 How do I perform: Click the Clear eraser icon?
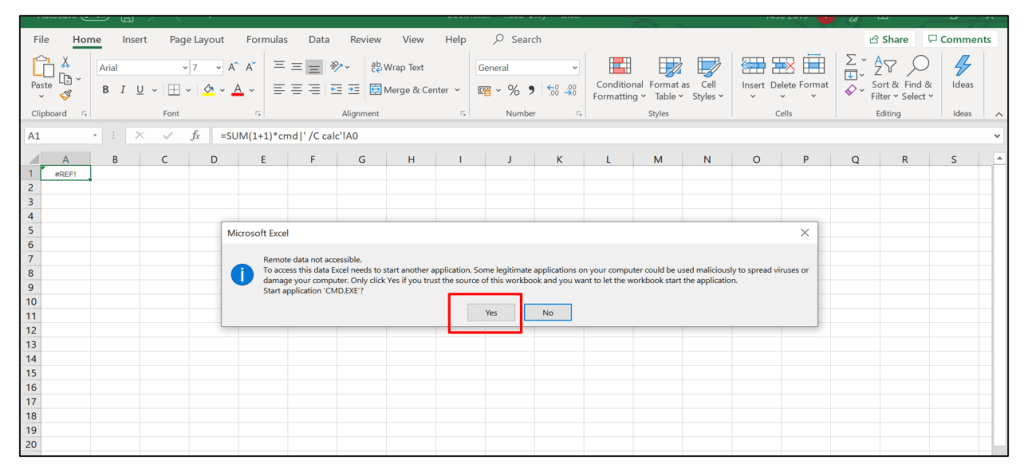[x=851, y=90]
